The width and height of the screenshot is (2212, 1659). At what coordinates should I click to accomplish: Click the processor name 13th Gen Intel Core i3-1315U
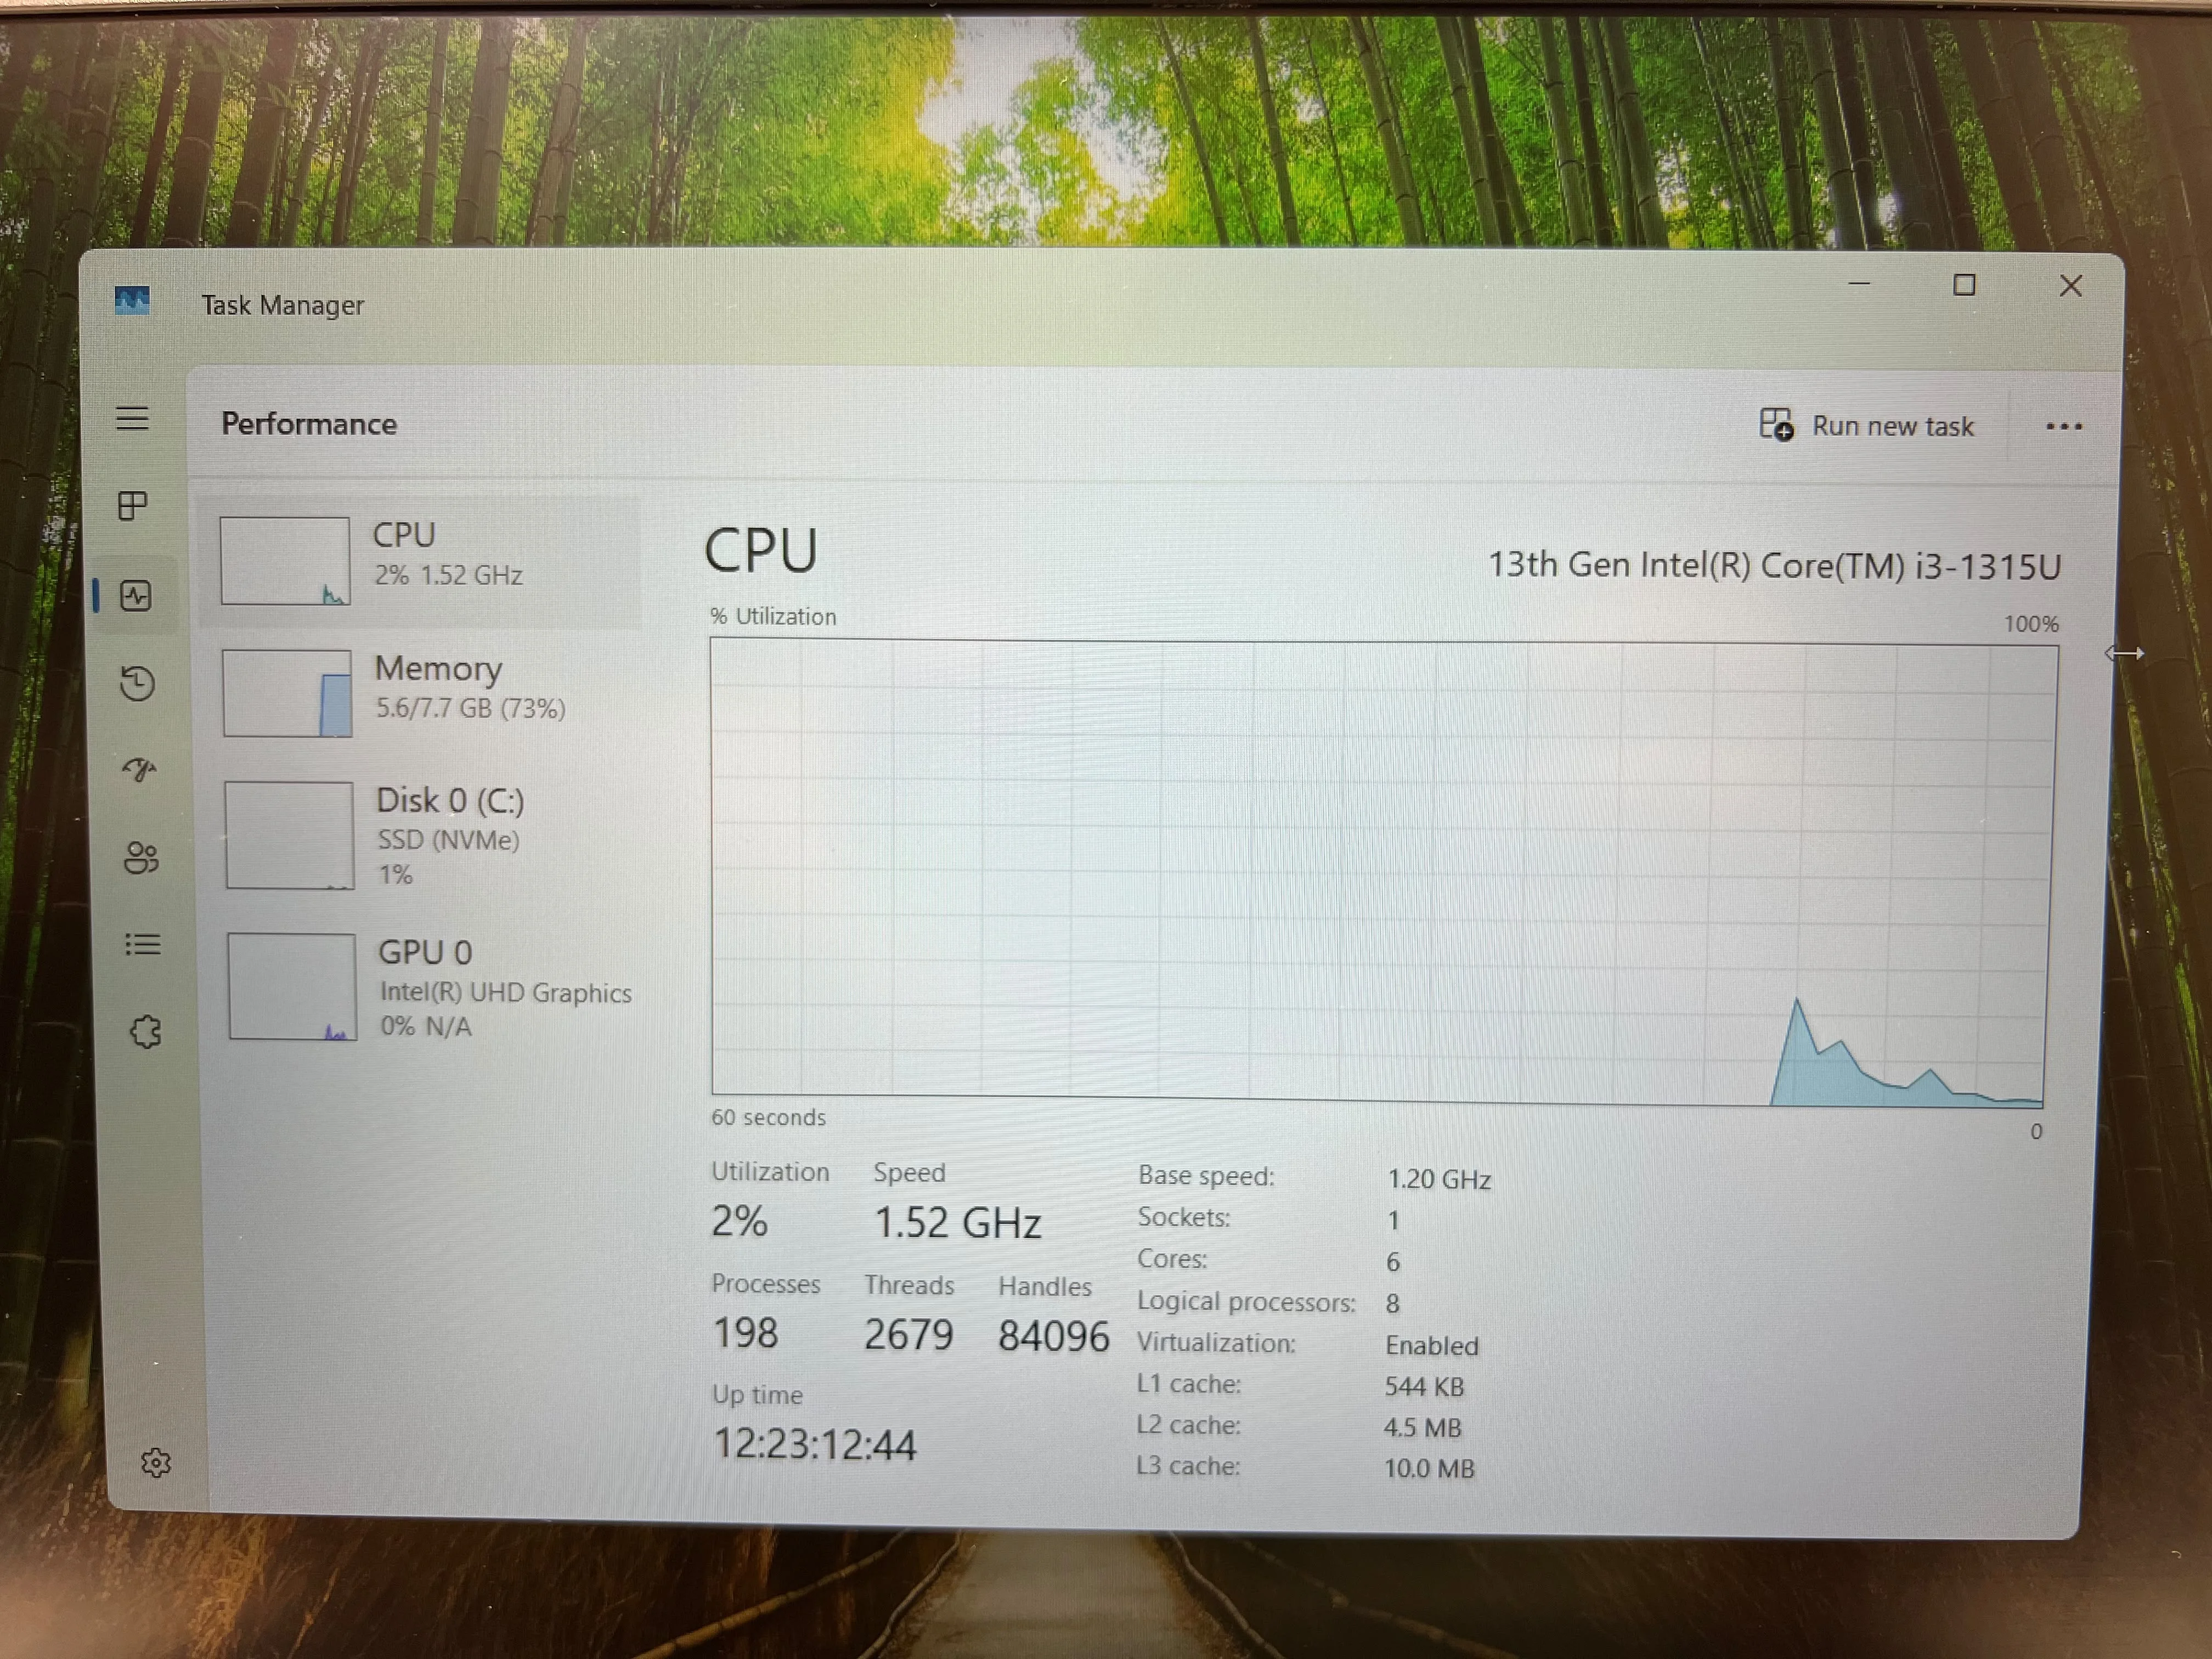point(1775,566)
